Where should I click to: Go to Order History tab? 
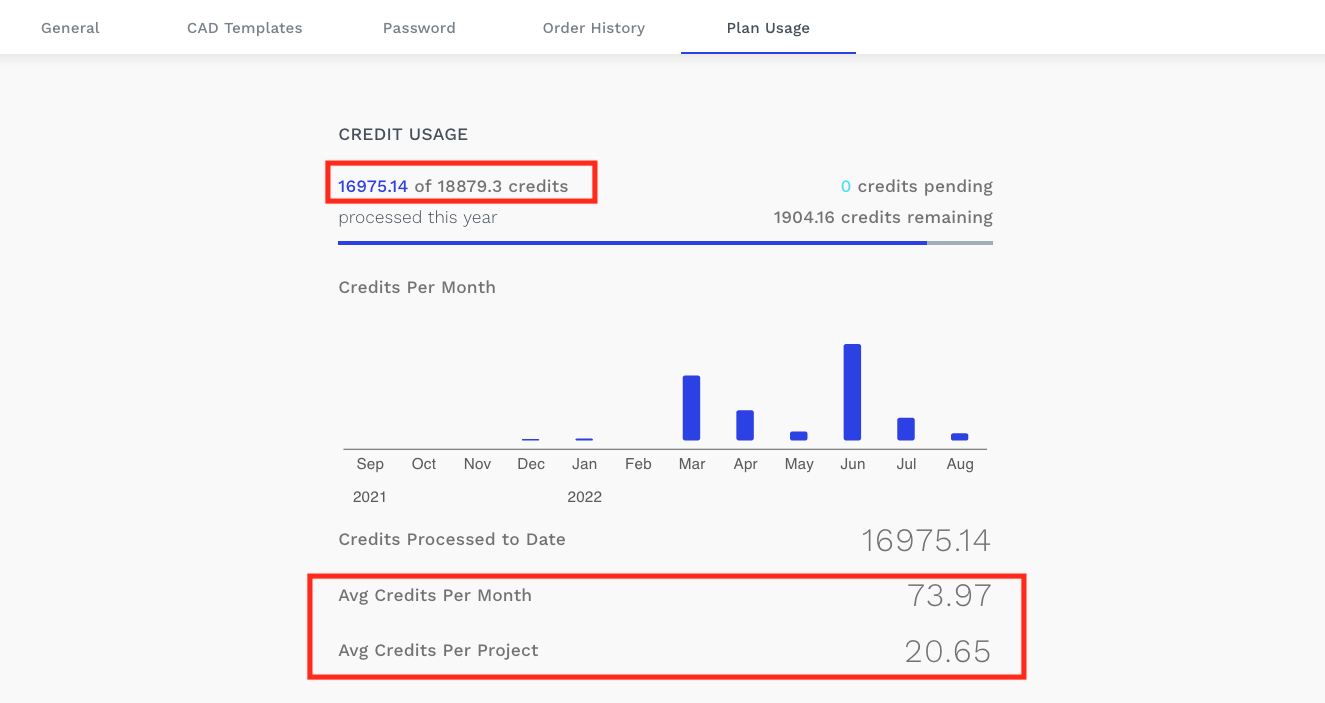tap(594, 28)
